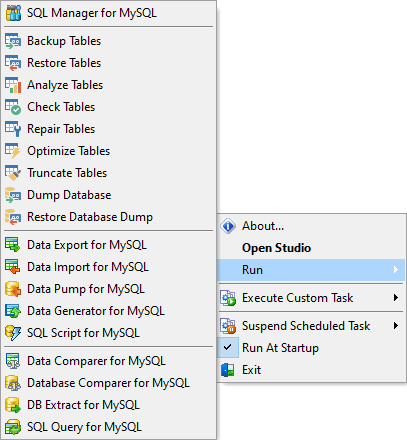This screenshot has height=440, width=407.
Task: Click the Truncate Tables icon
Action: 13,173
